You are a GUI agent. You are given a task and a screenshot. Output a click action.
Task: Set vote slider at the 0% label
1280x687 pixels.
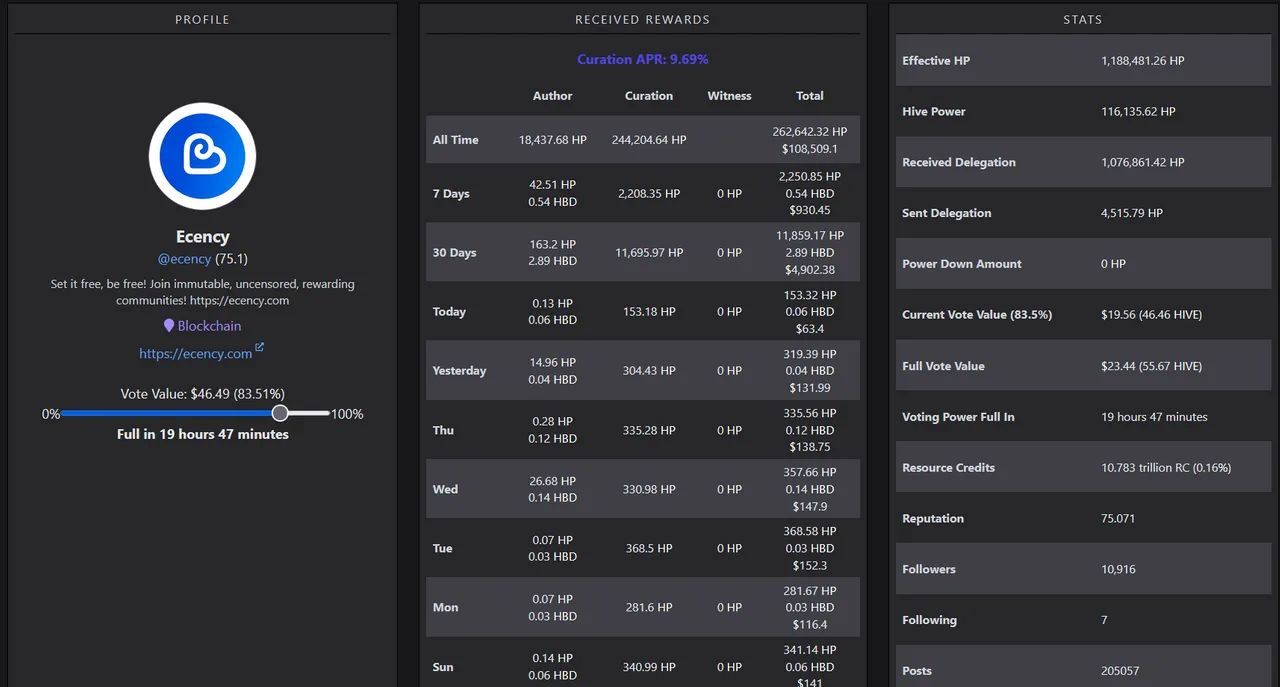point(51,414)
